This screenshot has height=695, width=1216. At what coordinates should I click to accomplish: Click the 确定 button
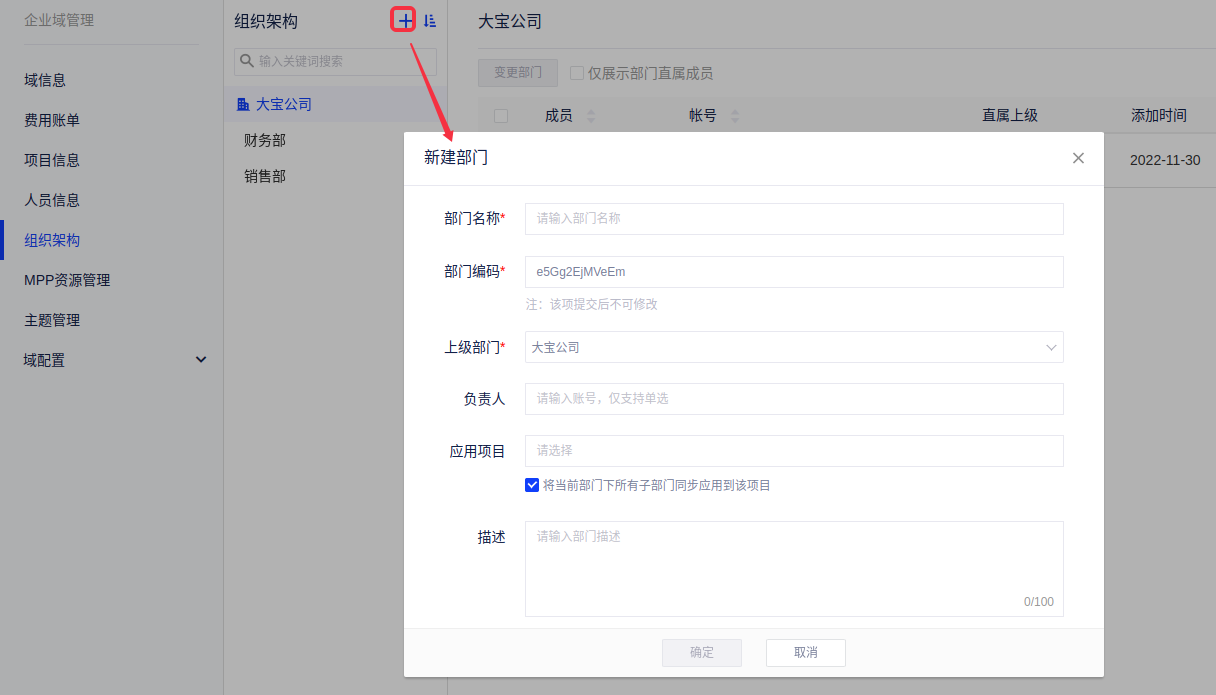(x=702, y=652)
